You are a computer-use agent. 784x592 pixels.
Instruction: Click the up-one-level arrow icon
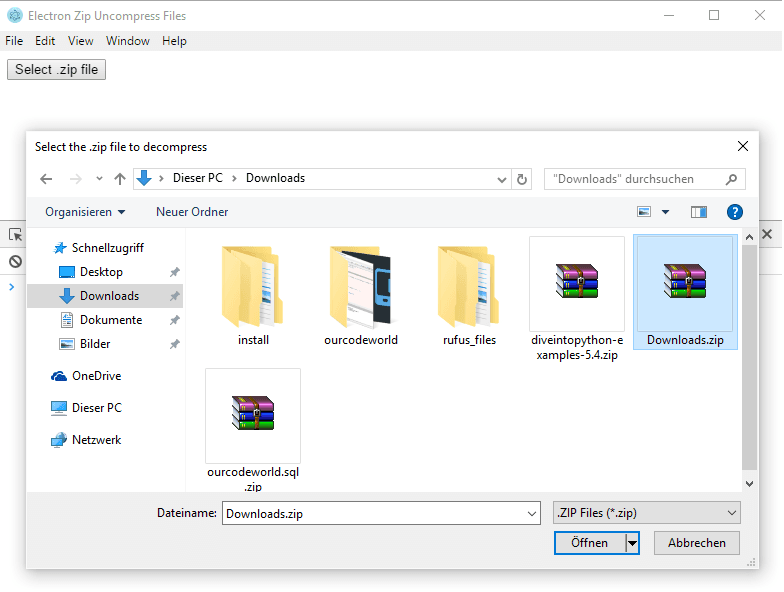pos(120,179)
